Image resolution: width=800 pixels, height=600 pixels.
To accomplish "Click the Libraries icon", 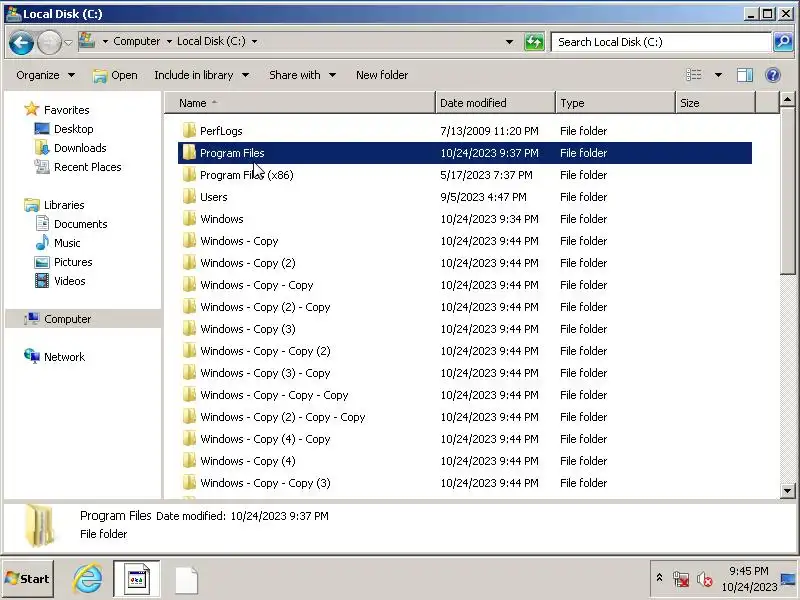I will pyautogui.click(x=32, y=205).
